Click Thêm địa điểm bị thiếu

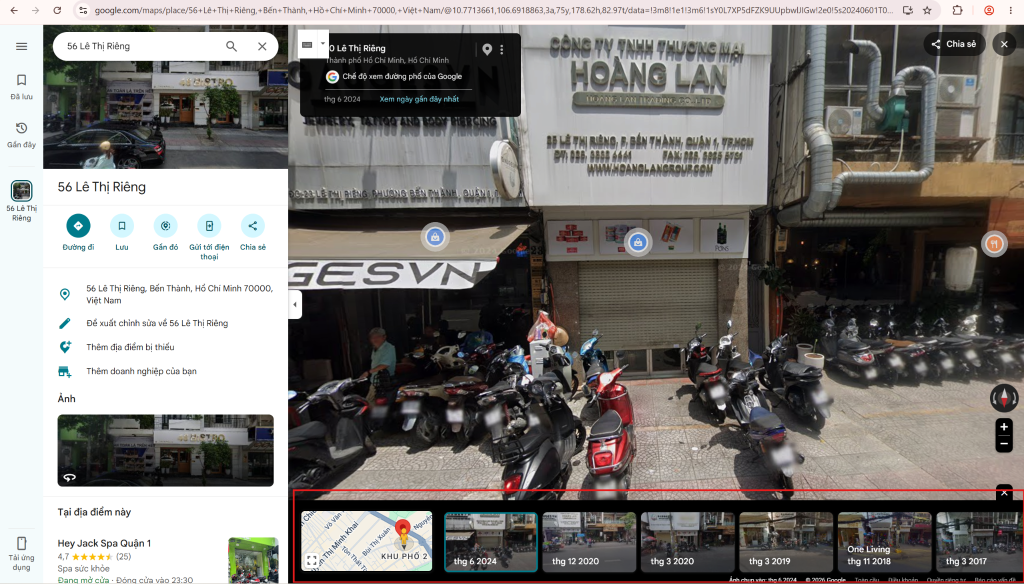(166, 347)
